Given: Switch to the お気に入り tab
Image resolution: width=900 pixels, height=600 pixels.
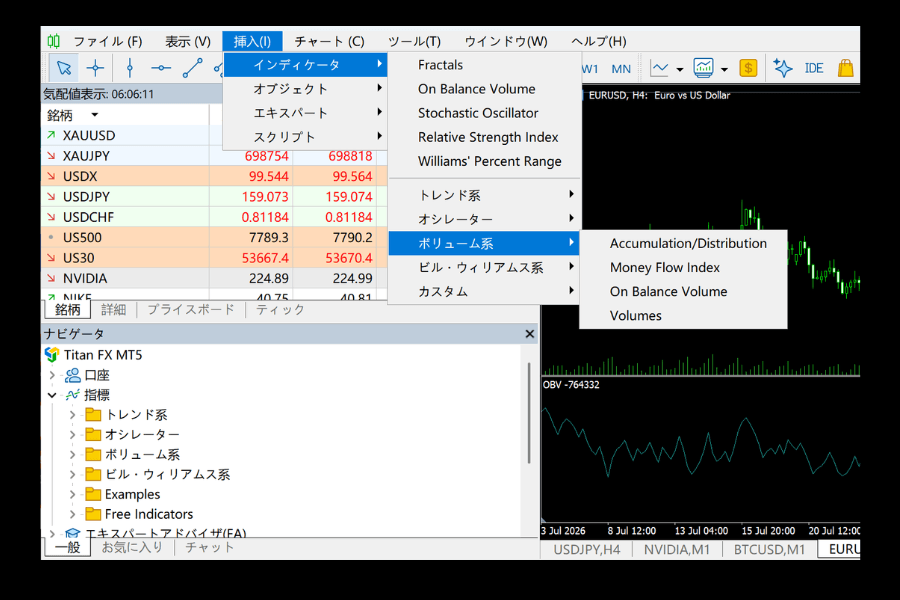Looking at the screenshot, I should (133, 548).
